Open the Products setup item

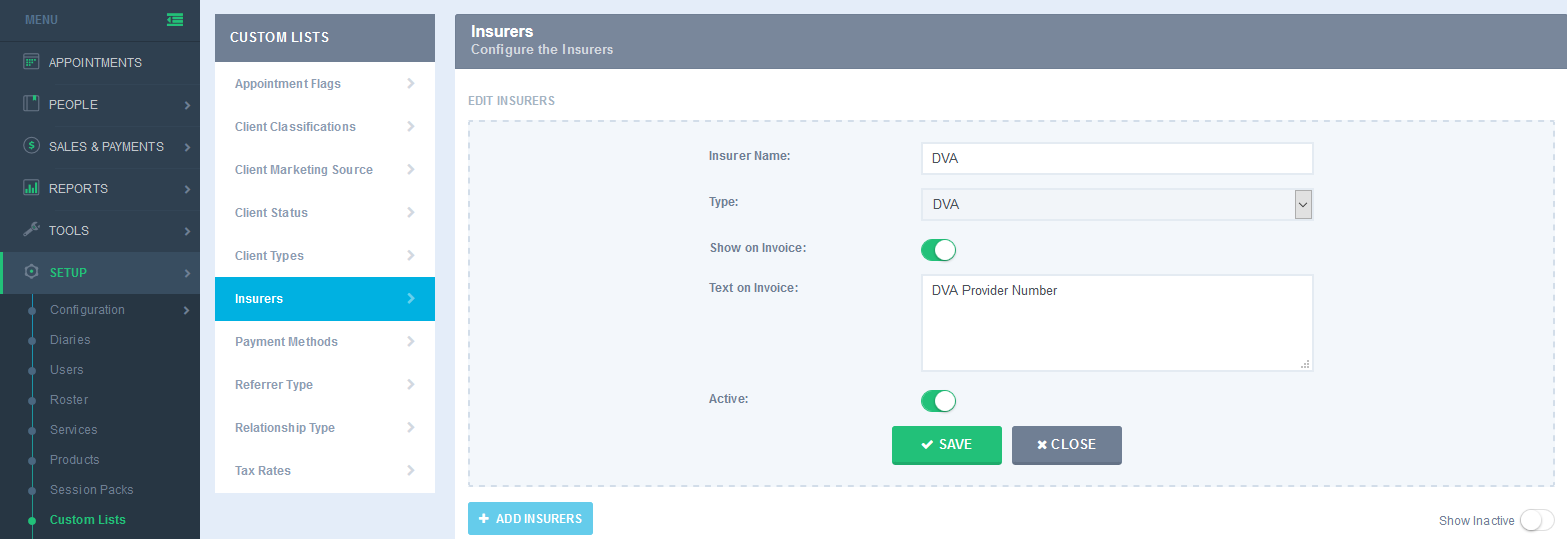click(x=75, y=460)
